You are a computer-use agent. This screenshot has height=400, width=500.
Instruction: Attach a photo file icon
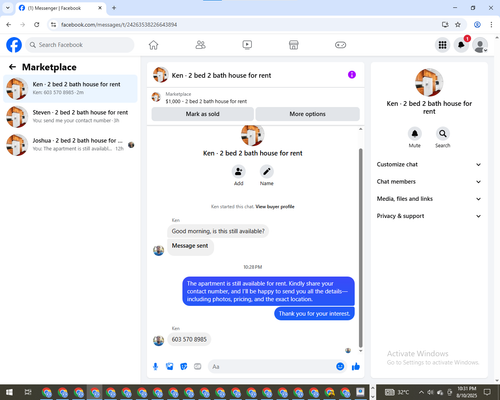coord(170,367)
